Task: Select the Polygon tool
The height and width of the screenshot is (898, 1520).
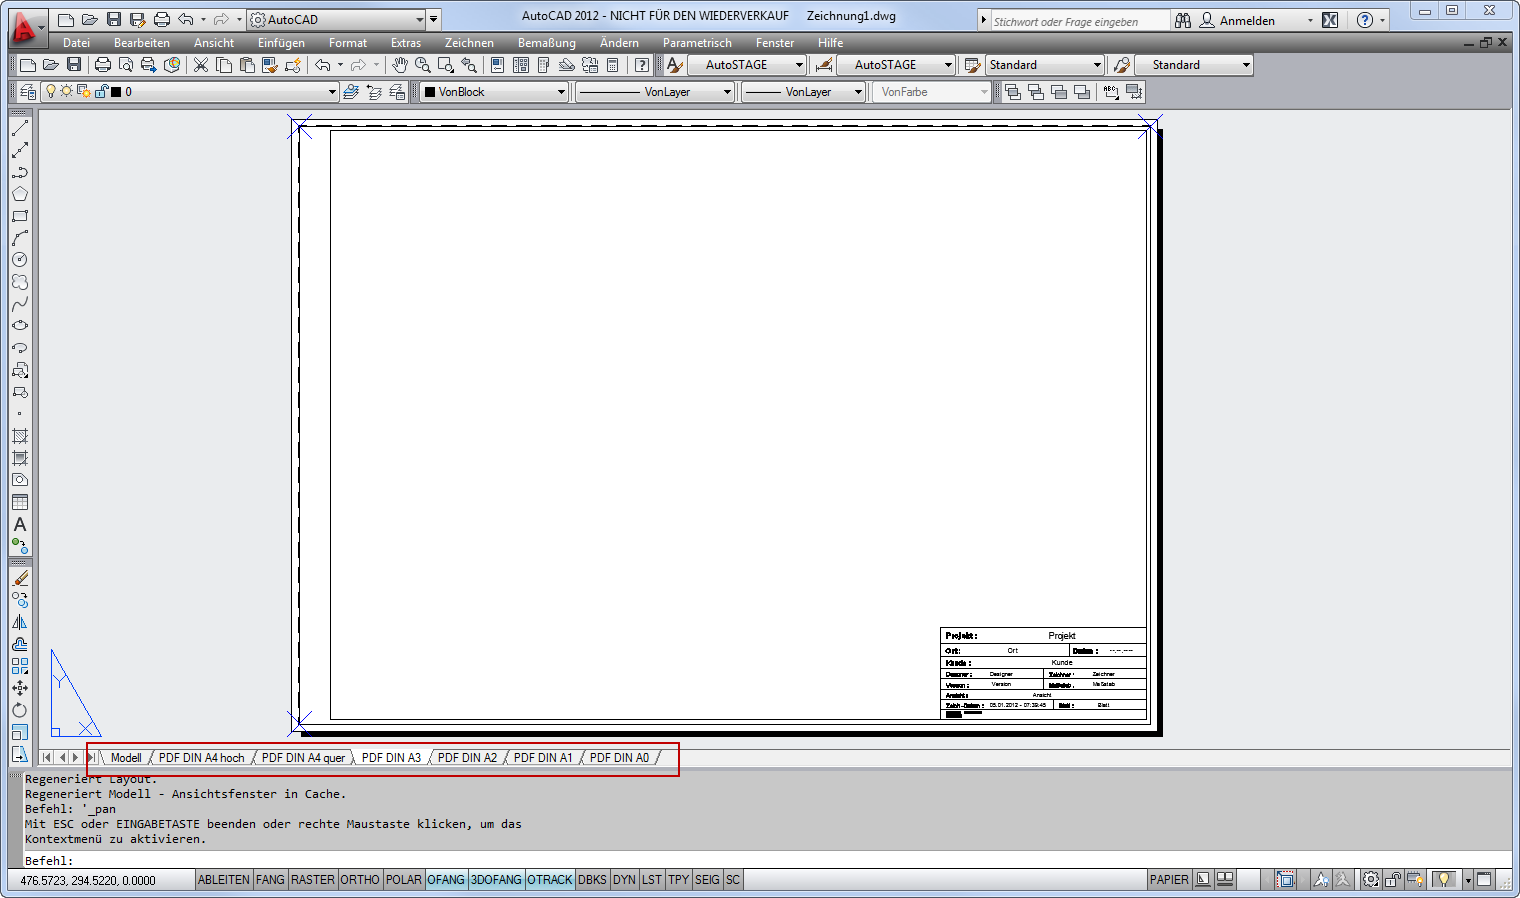Action: [20, 194]
